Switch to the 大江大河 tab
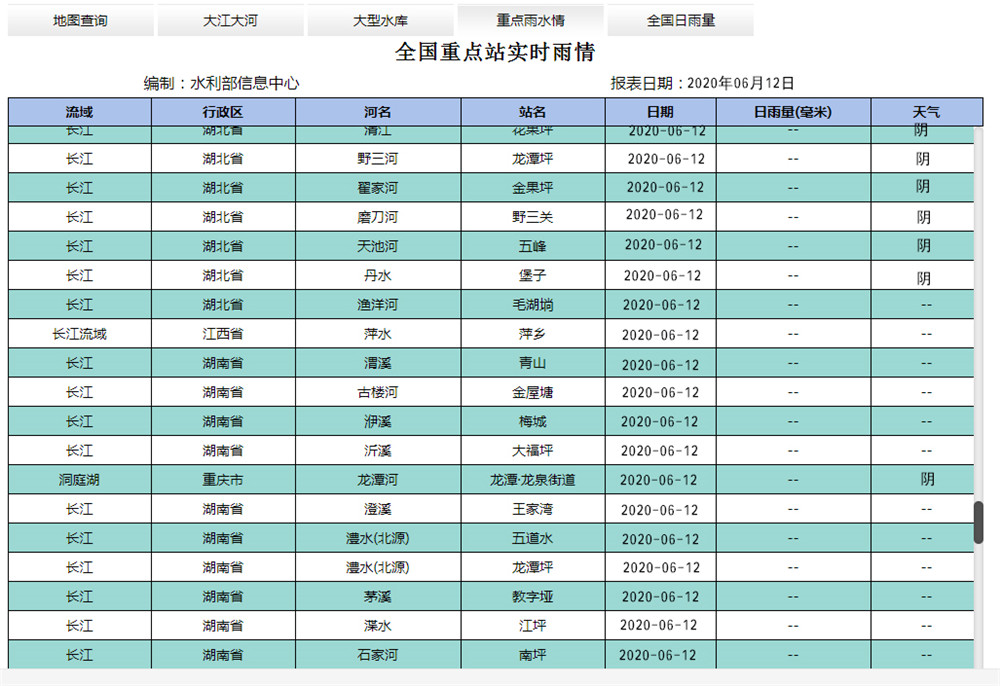 click(x=230, y=20)
